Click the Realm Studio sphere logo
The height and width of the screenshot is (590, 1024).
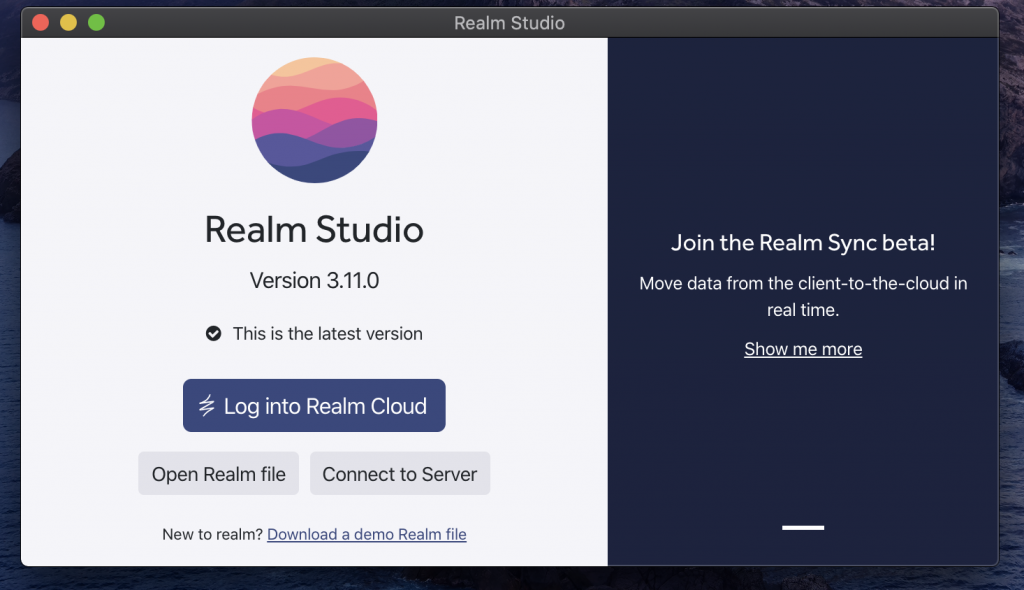(314, 120)
